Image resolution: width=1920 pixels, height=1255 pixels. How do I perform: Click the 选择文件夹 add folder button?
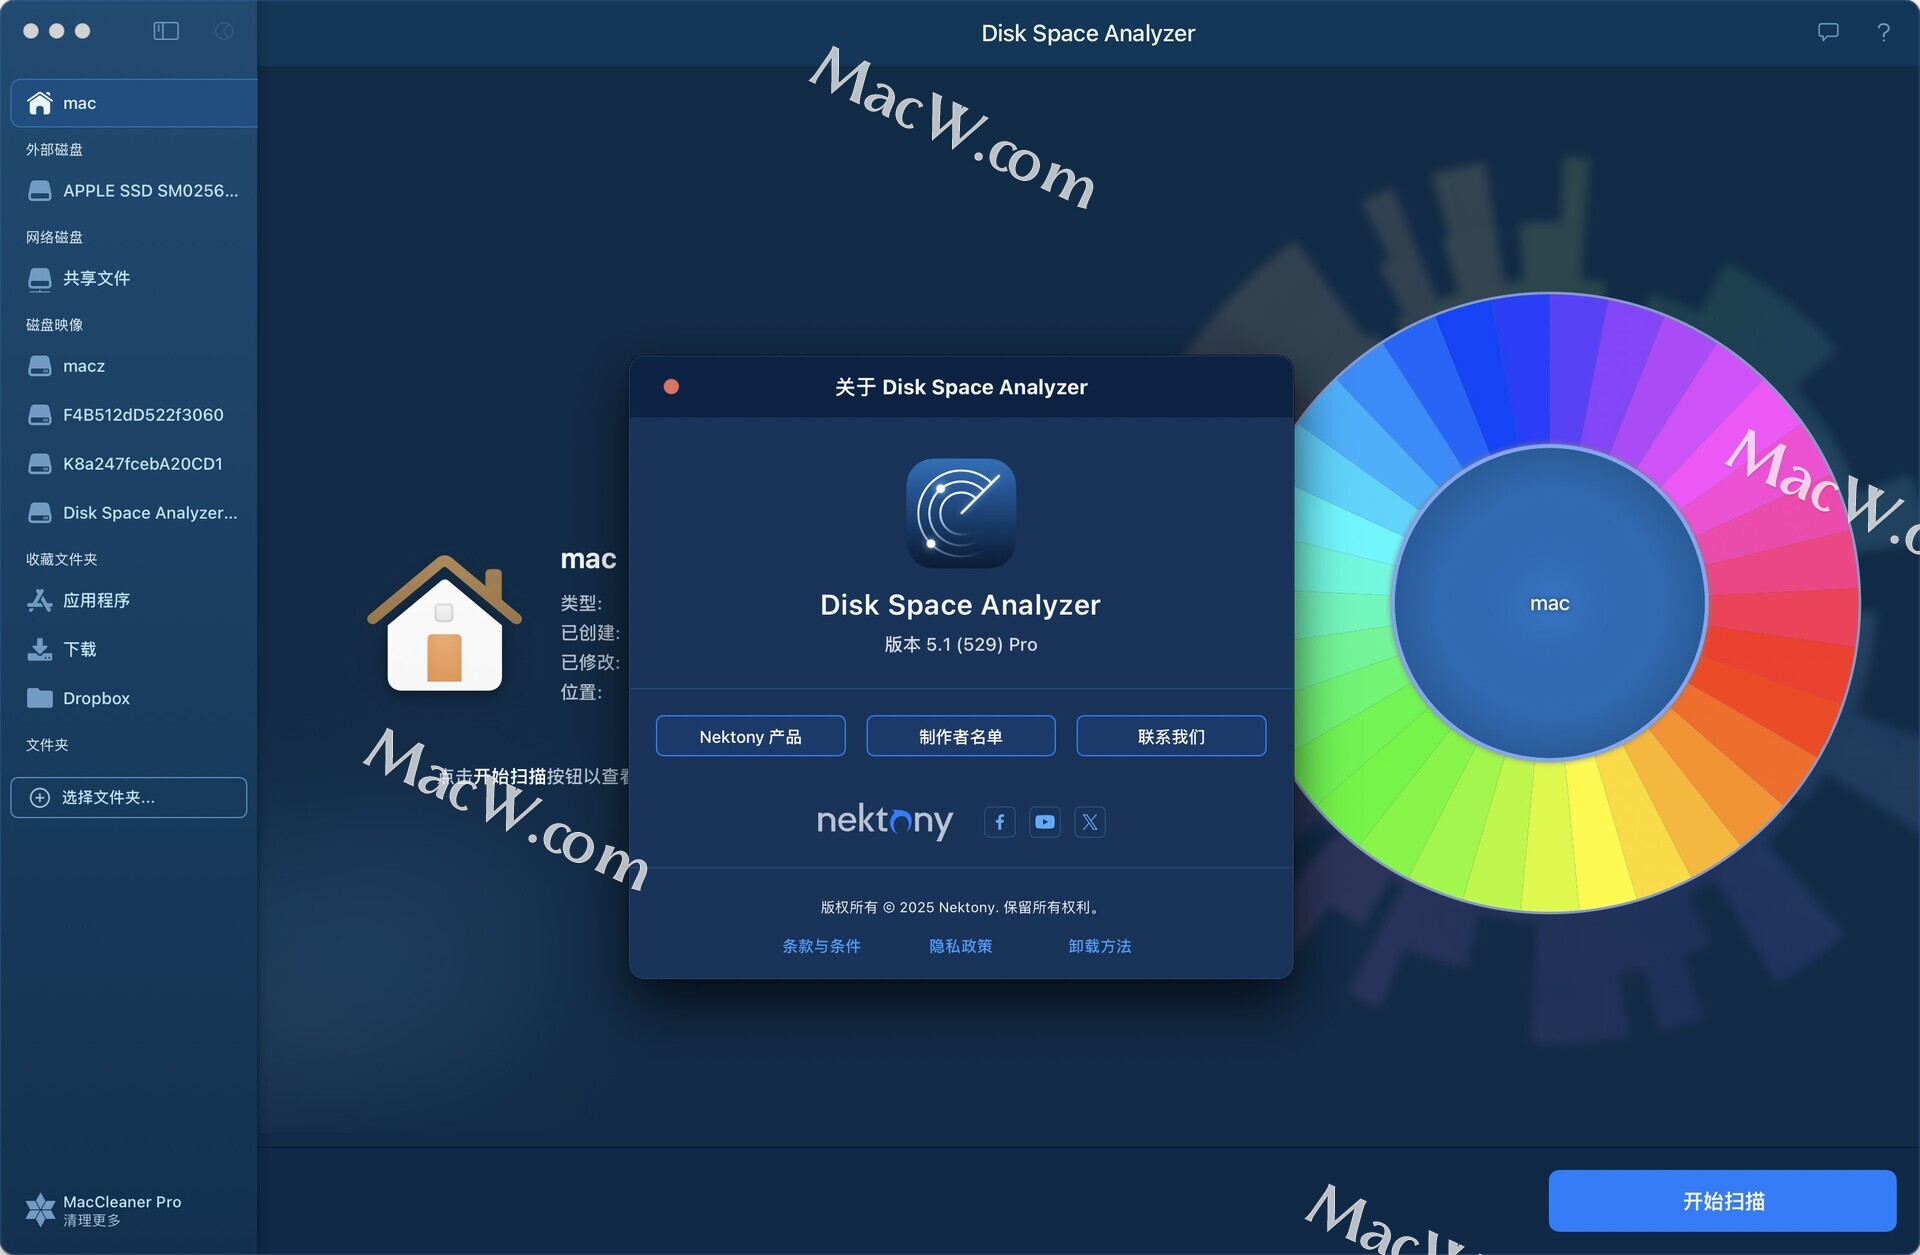tap(129, 797)
